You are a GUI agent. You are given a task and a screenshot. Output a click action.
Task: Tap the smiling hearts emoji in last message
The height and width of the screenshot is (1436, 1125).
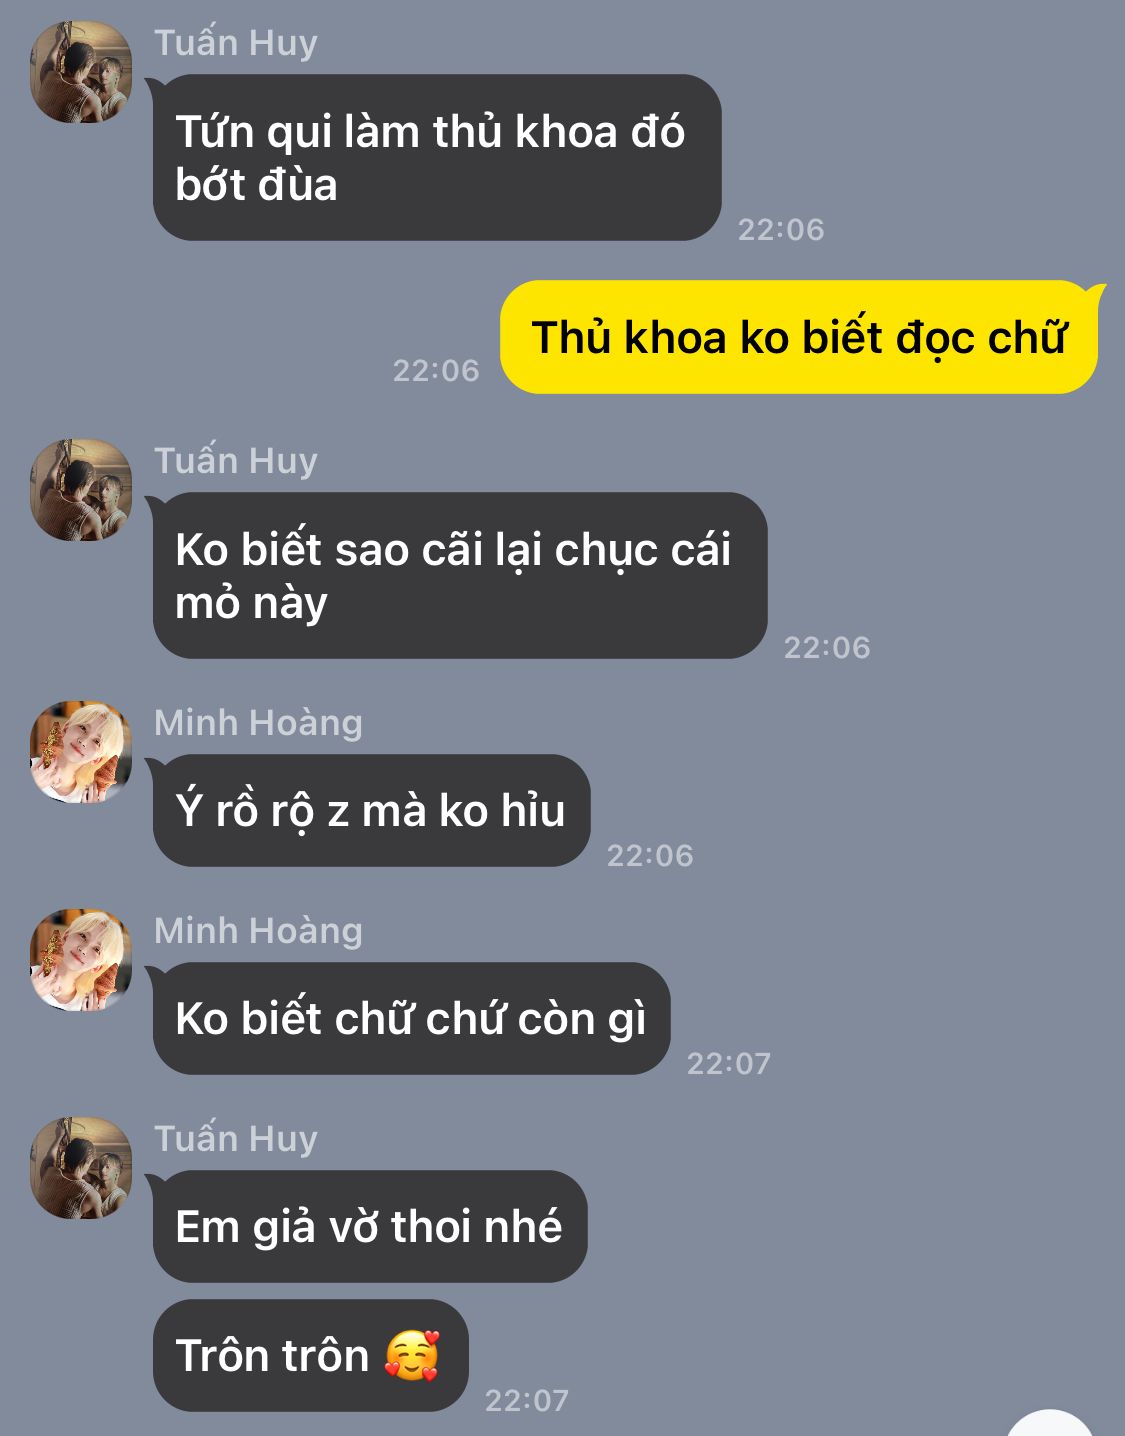(412, 1355)
